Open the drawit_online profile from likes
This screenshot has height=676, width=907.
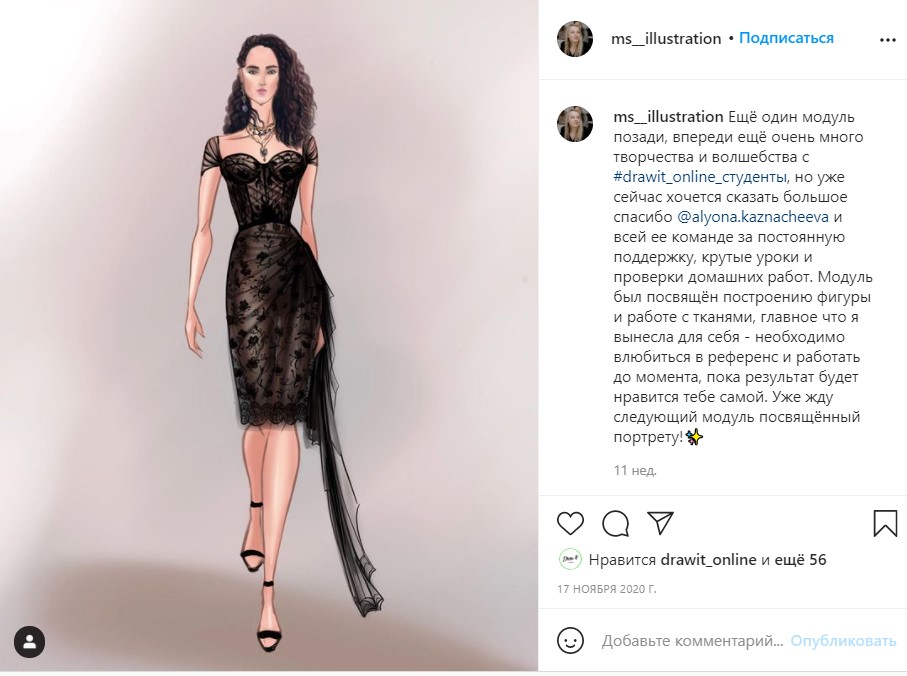[x=708, y=560]
